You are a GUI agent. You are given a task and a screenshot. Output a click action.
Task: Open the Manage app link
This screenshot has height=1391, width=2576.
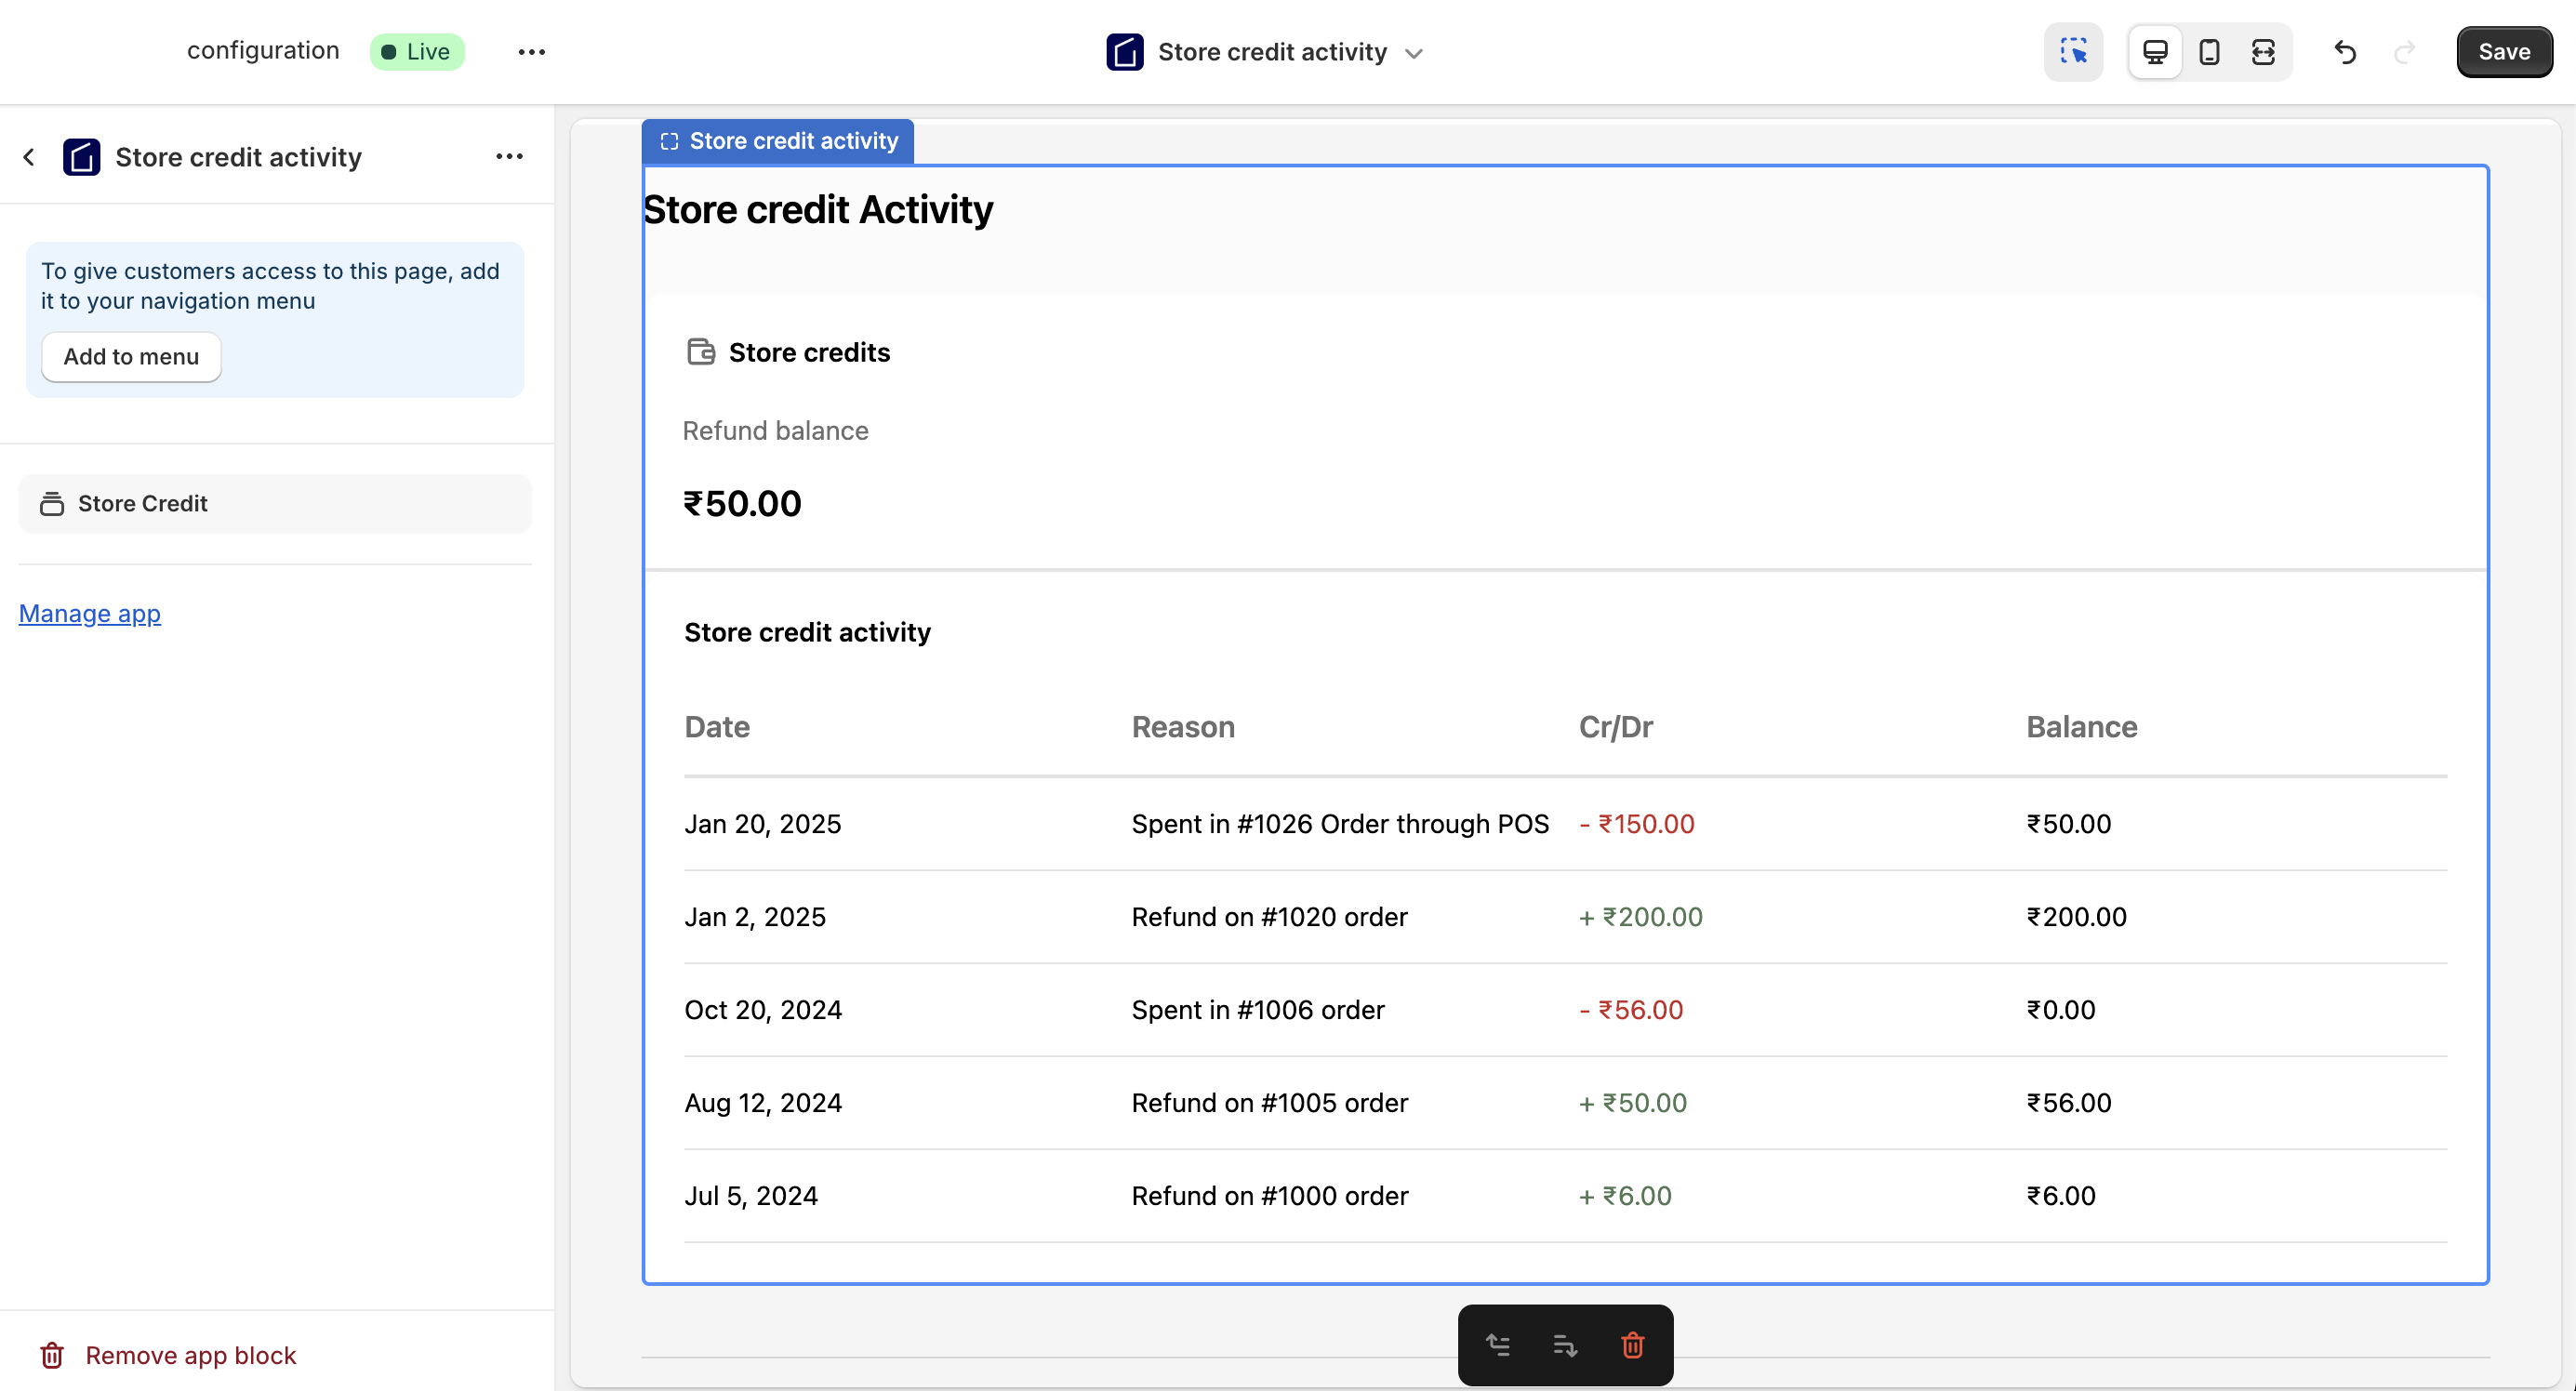[x=90, y=613]
